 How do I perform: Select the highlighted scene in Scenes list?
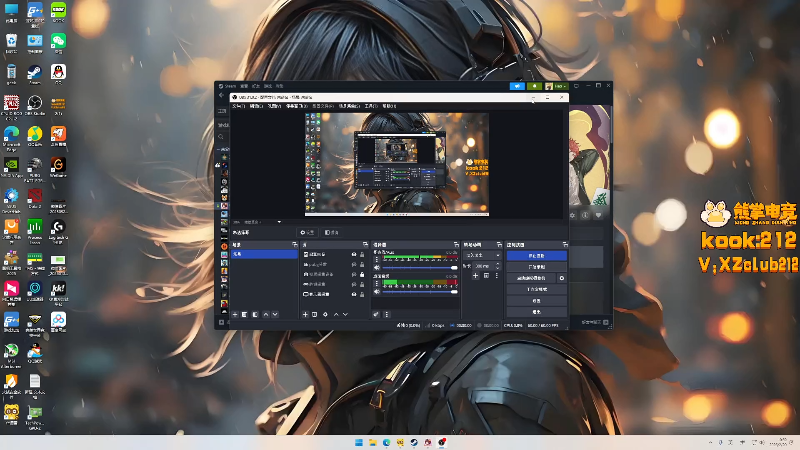click(x=264, y=254)
